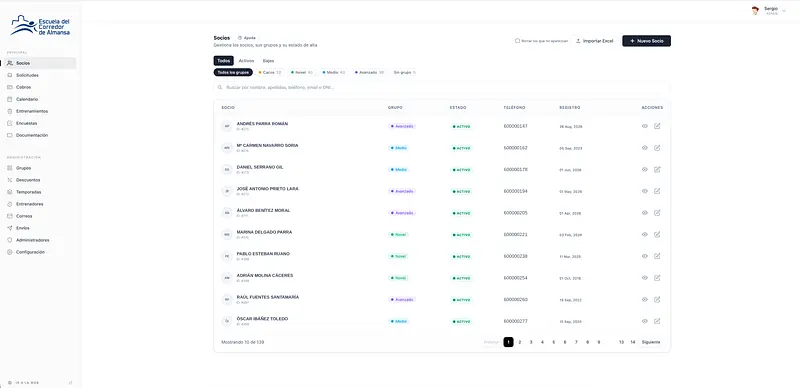Go to the Siguiente page
The width and height of the screenshot is (800, 388).
(x=651, y=342)
